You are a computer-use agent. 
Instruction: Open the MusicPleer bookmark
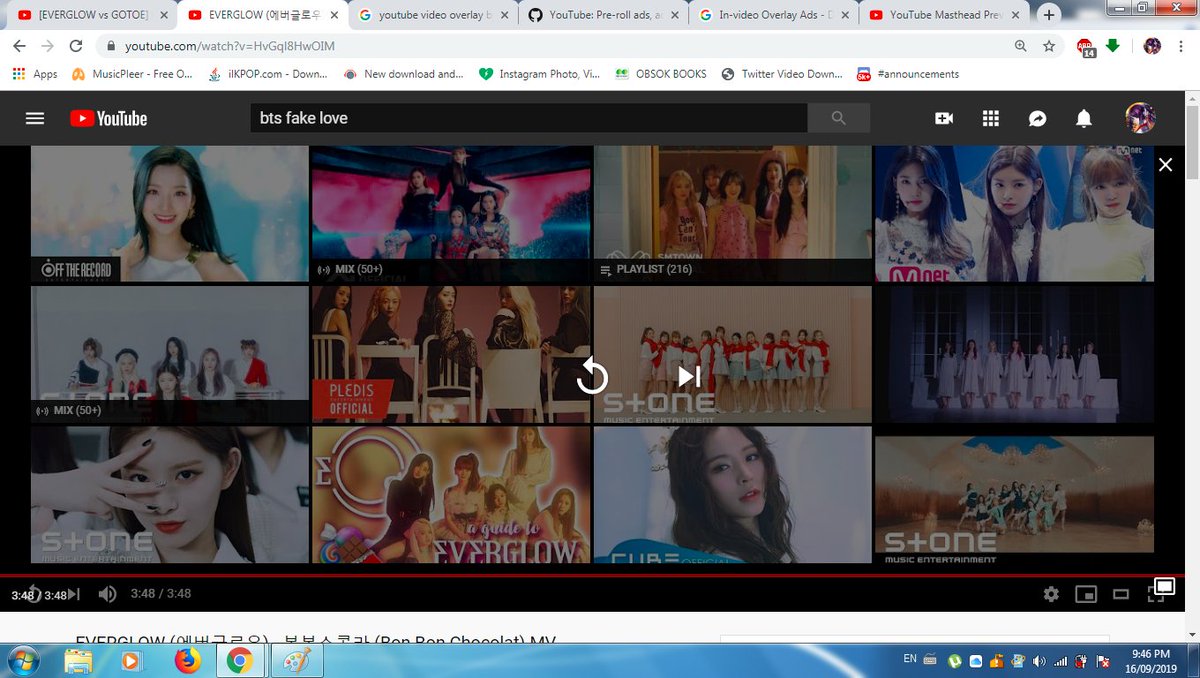coord(132,74)
